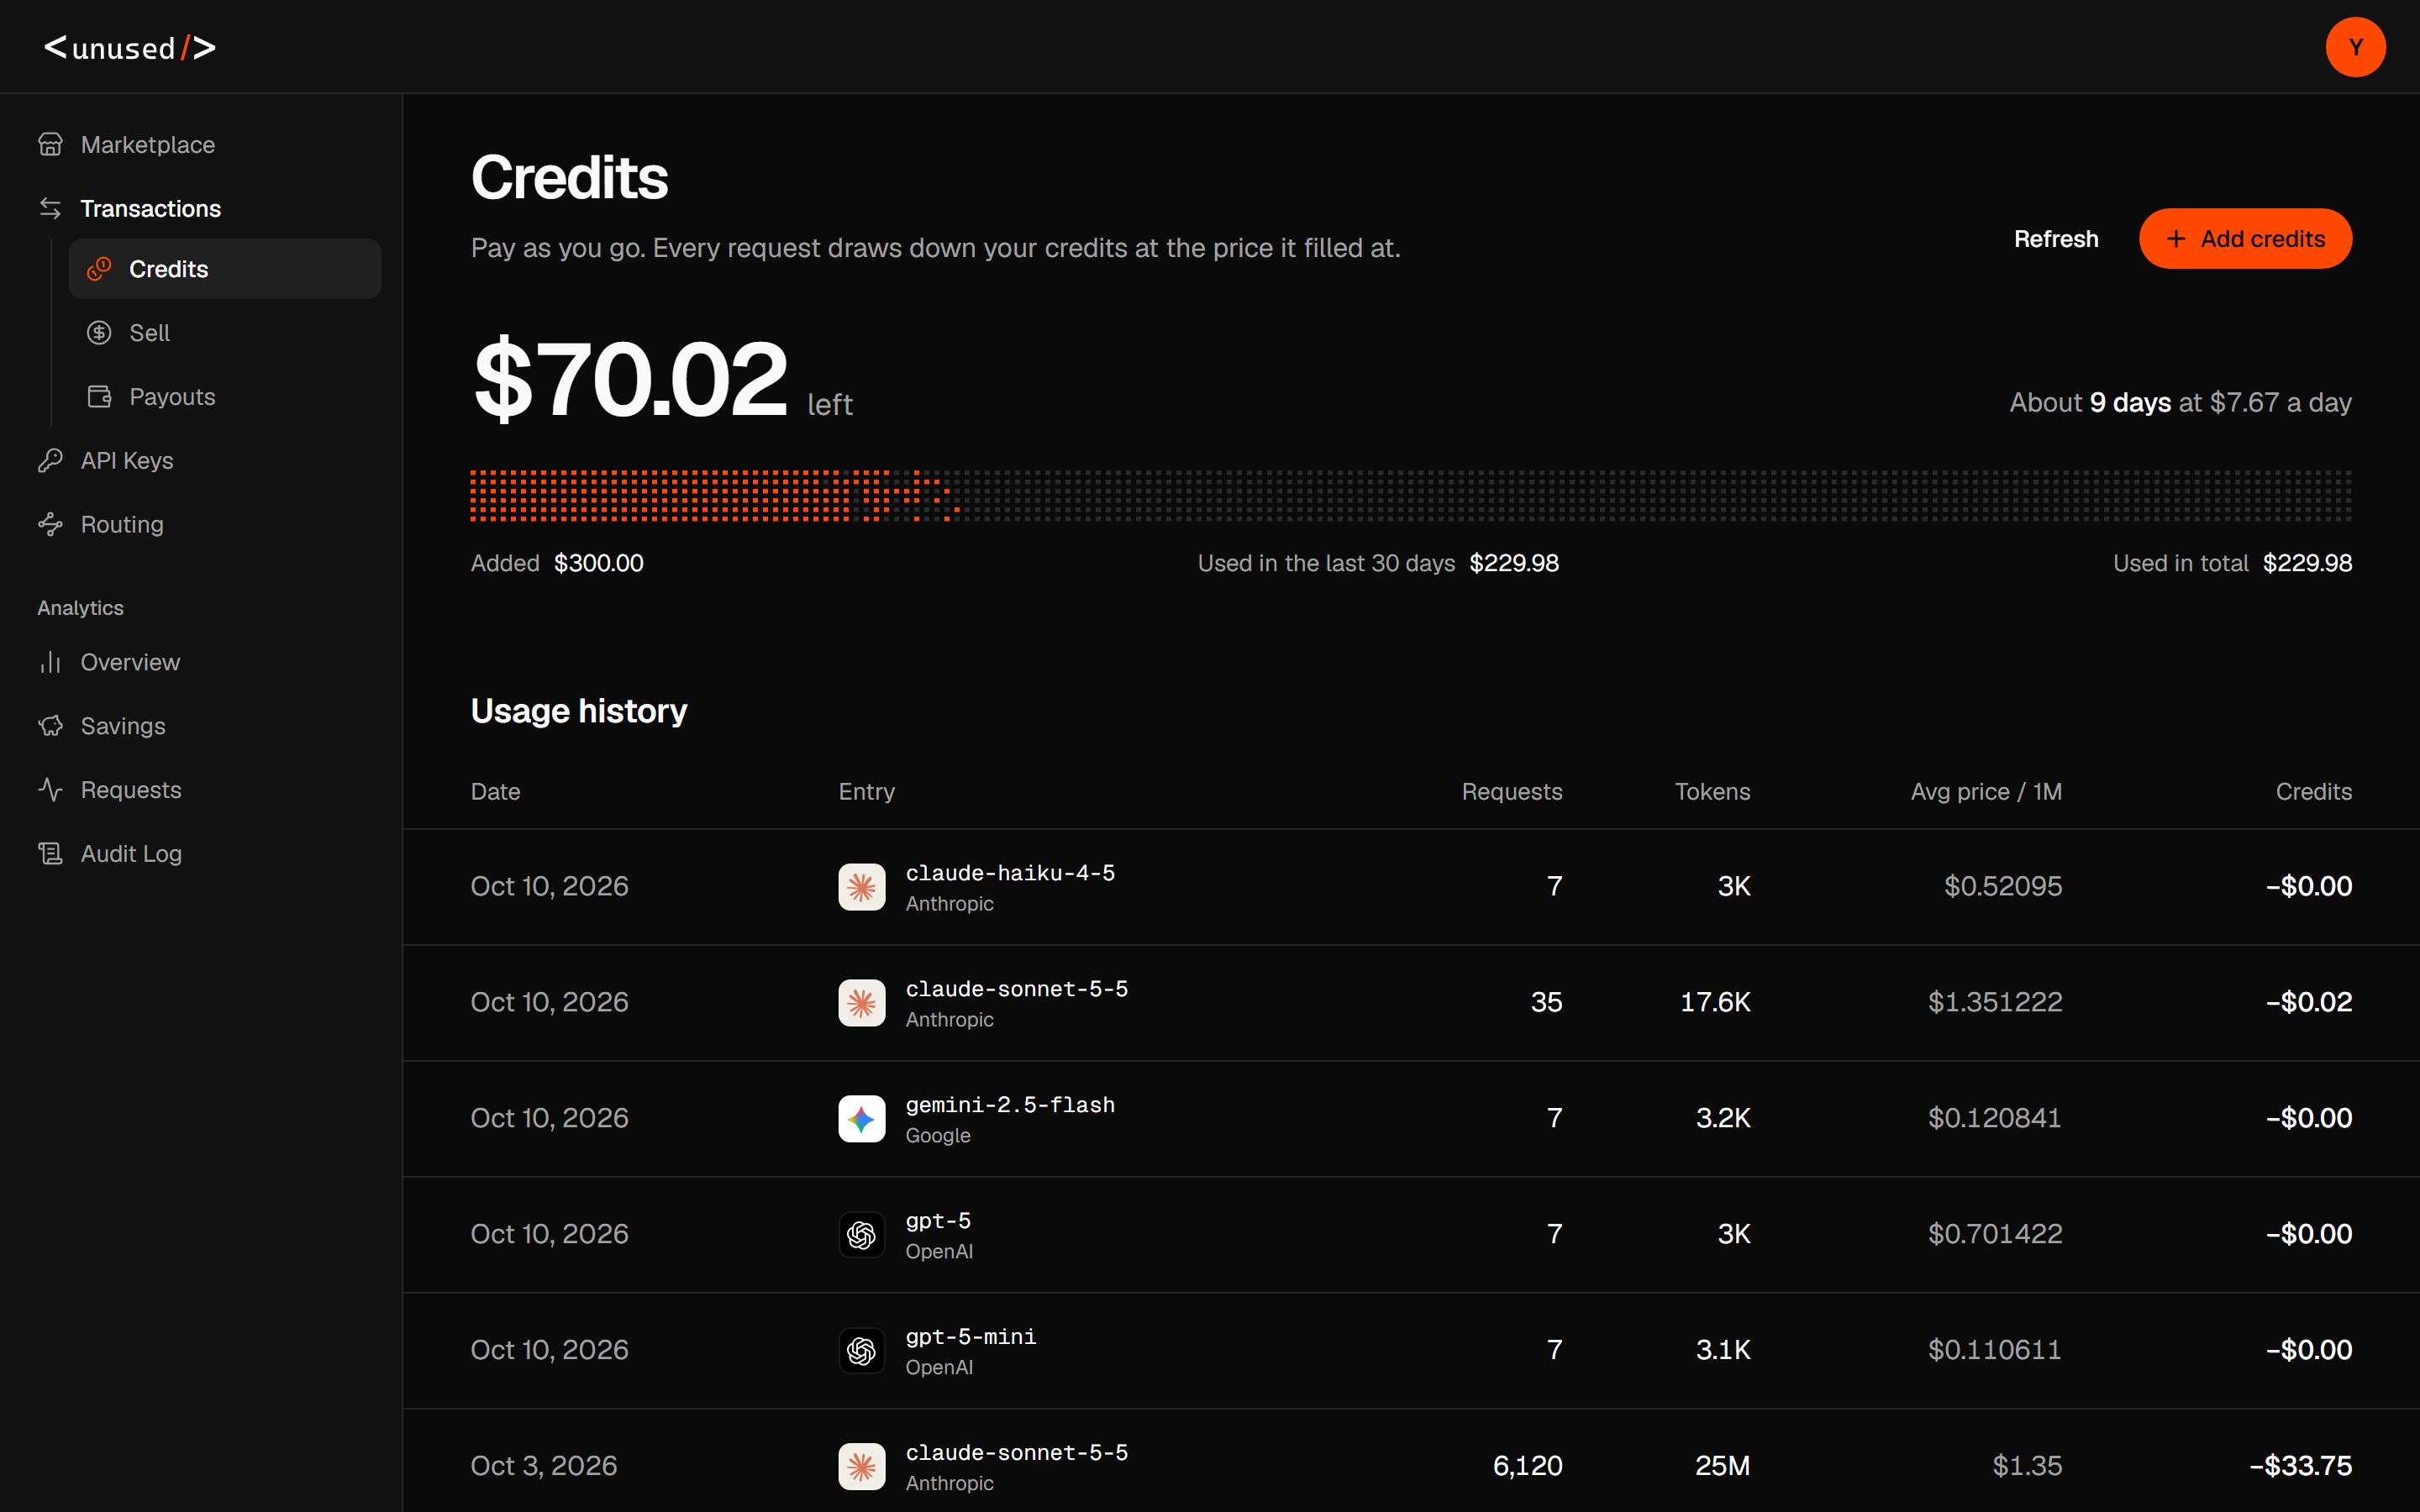Click the Savings piggy bank icon
This screenshot has height=1512, width=2420.
(x=50, y=726)
